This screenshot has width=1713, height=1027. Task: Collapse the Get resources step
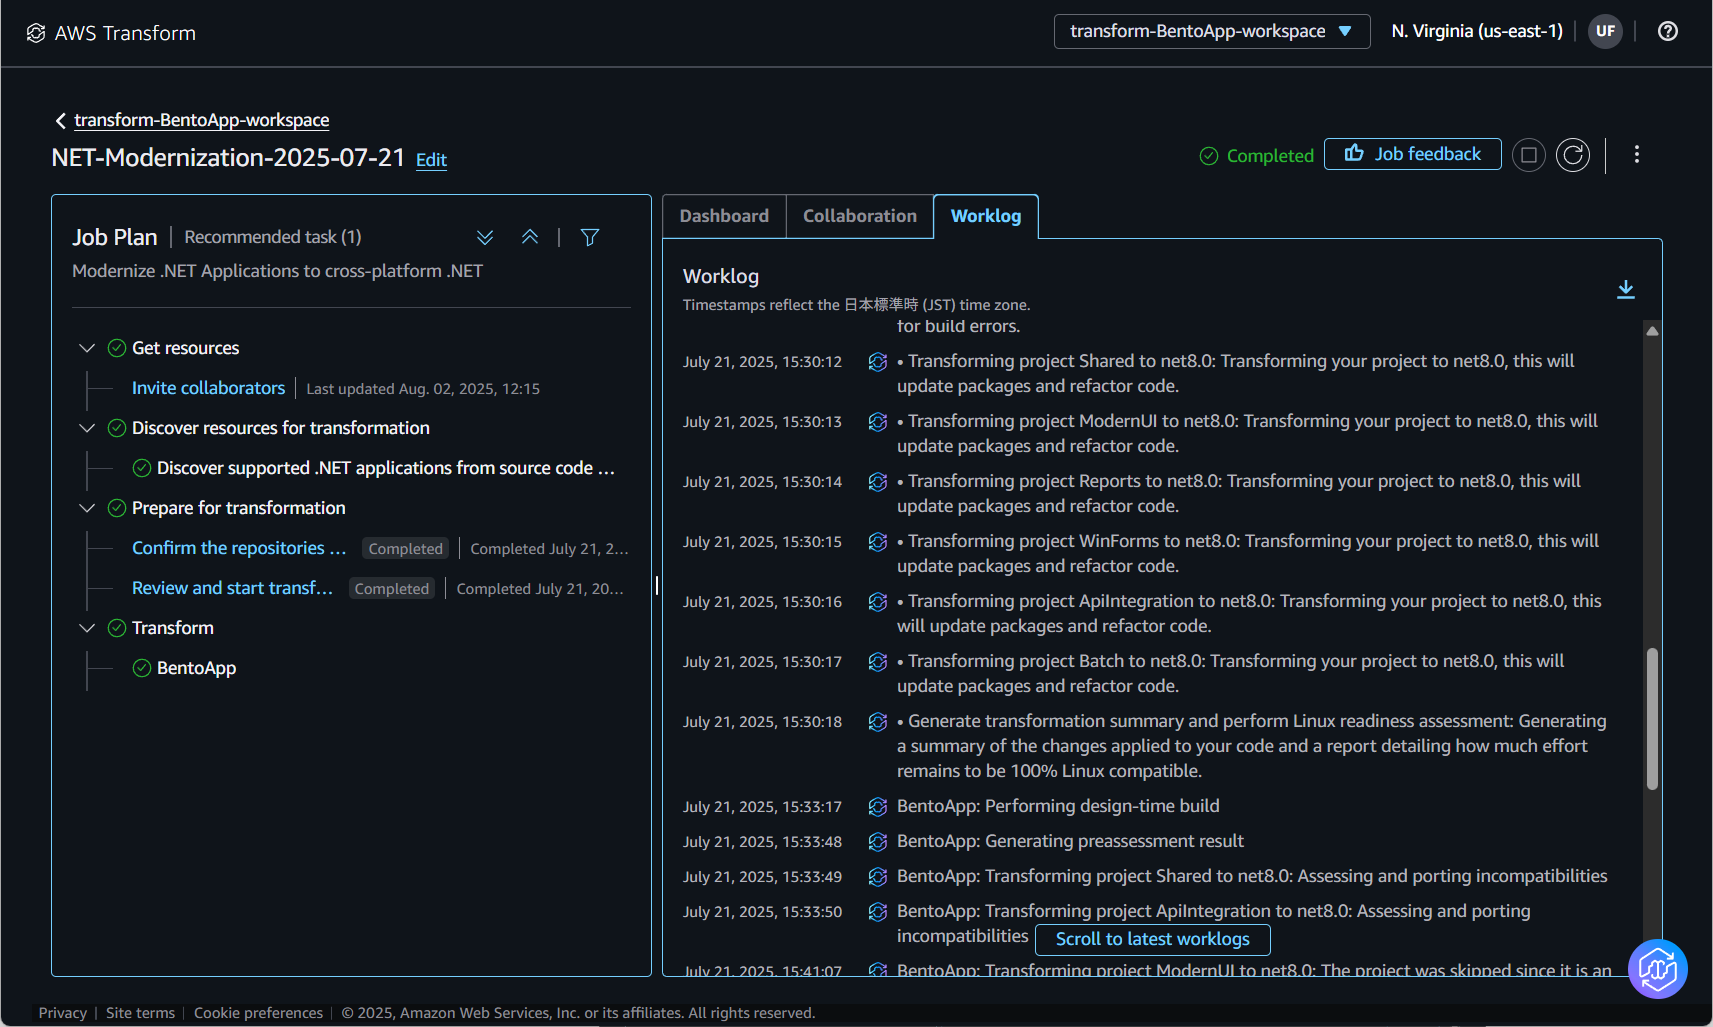coord(87,348)
